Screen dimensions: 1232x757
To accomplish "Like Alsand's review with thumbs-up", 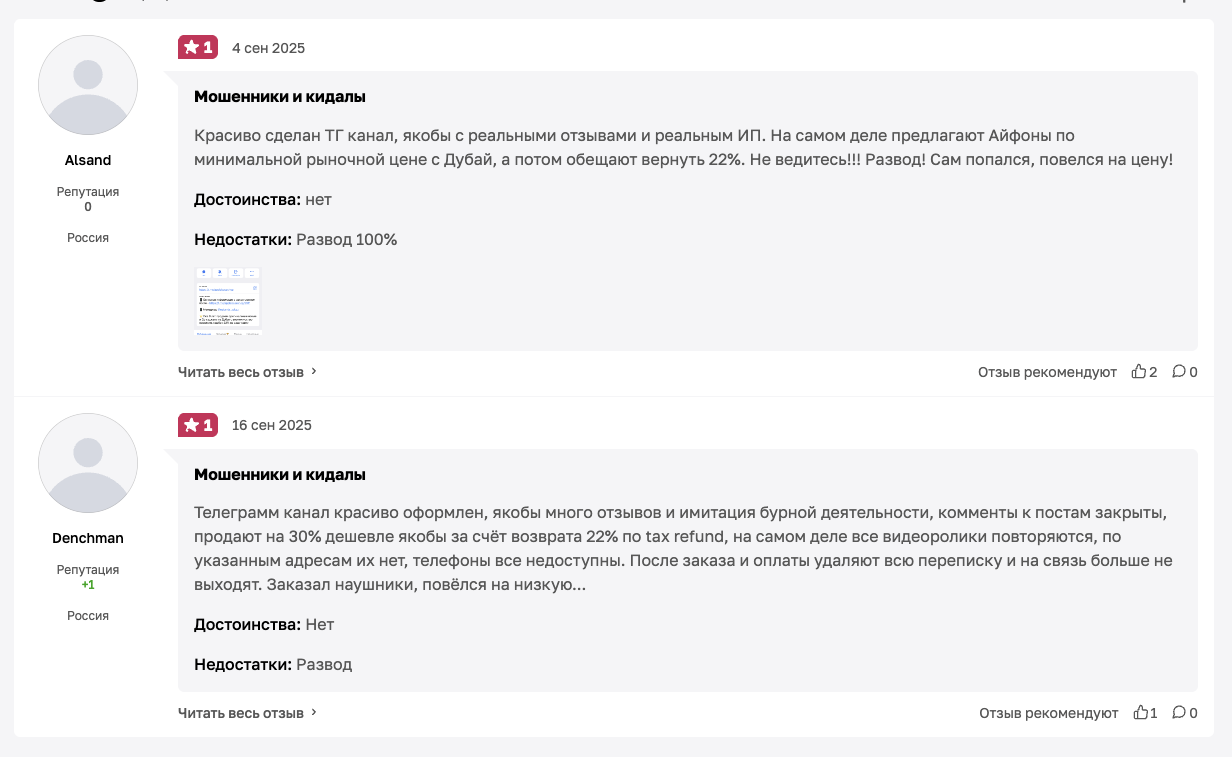I will click(x=1139, y=372).
